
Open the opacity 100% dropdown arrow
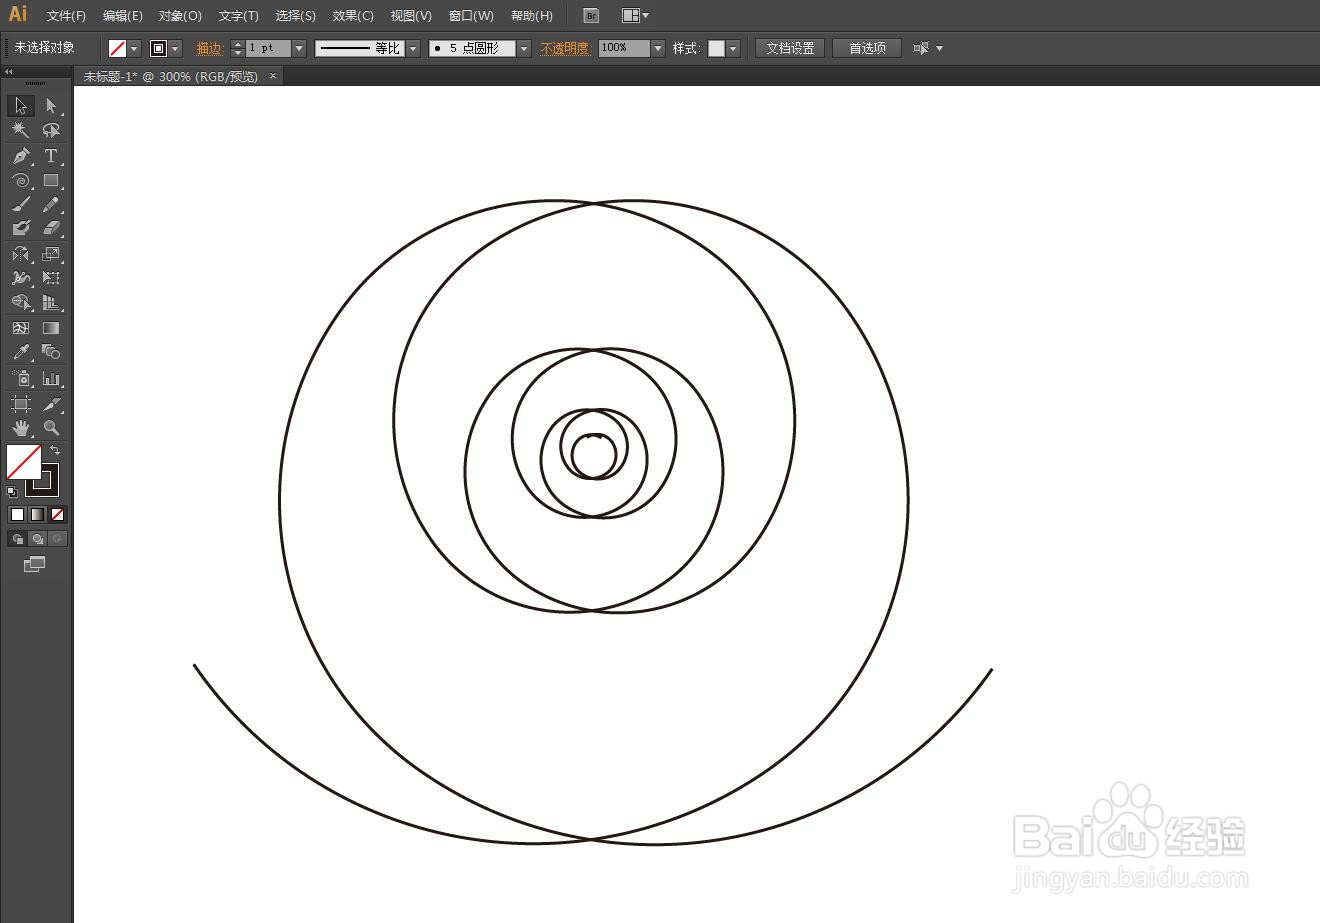point(658,48)
